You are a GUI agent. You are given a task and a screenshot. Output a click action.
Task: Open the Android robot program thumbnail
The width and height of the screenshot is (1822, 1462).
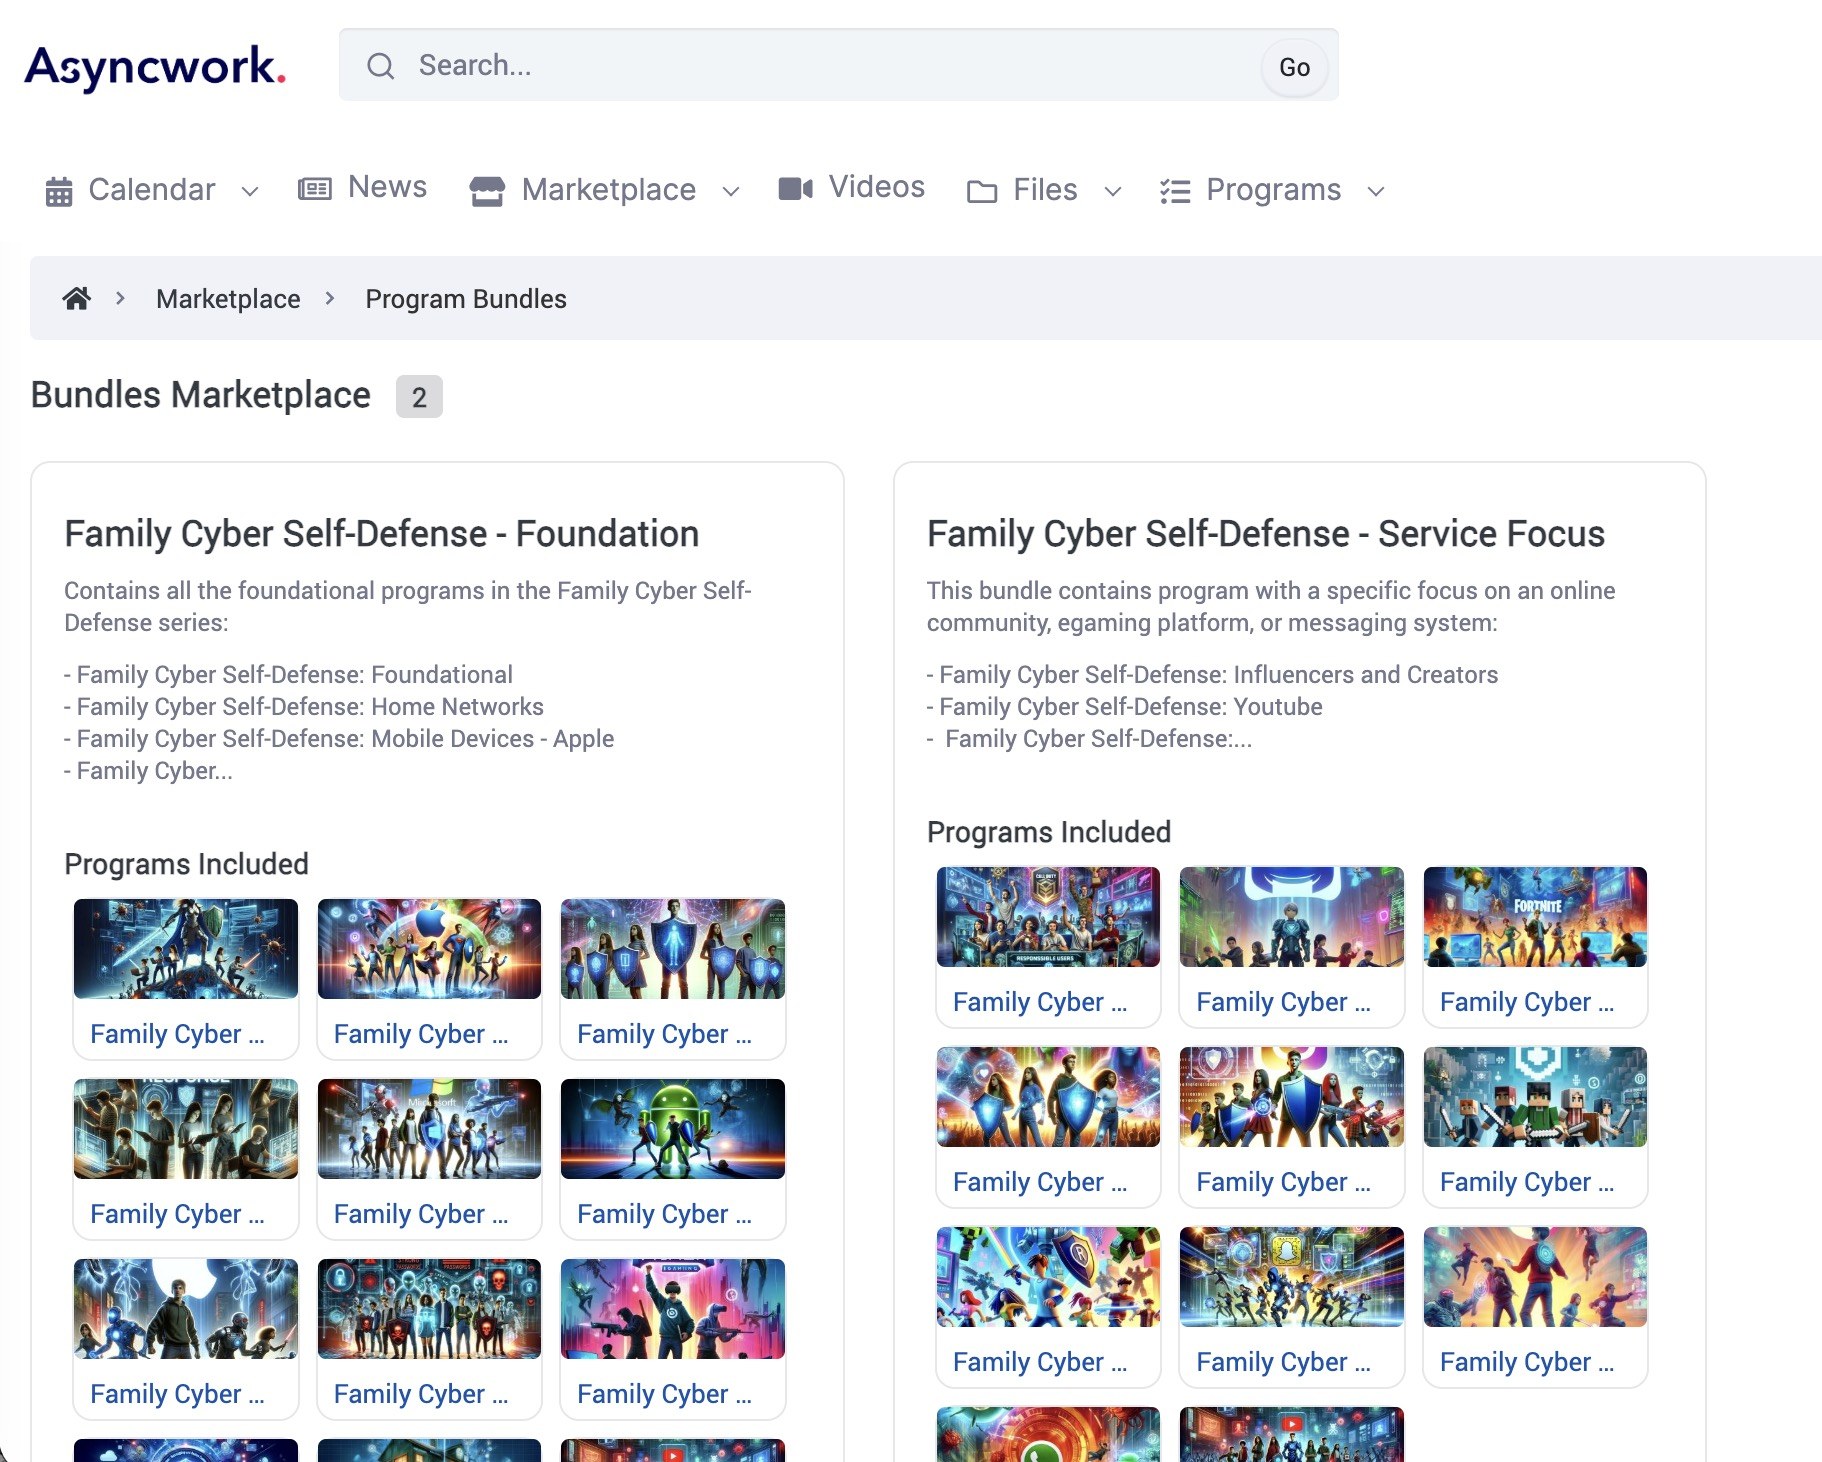[x=672, y=1128]
